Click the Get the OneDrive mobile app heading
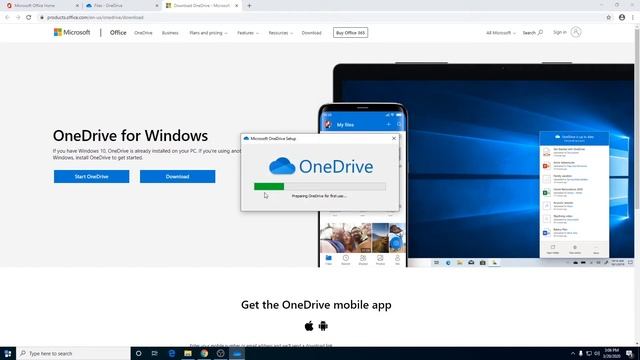 [316, 305]
